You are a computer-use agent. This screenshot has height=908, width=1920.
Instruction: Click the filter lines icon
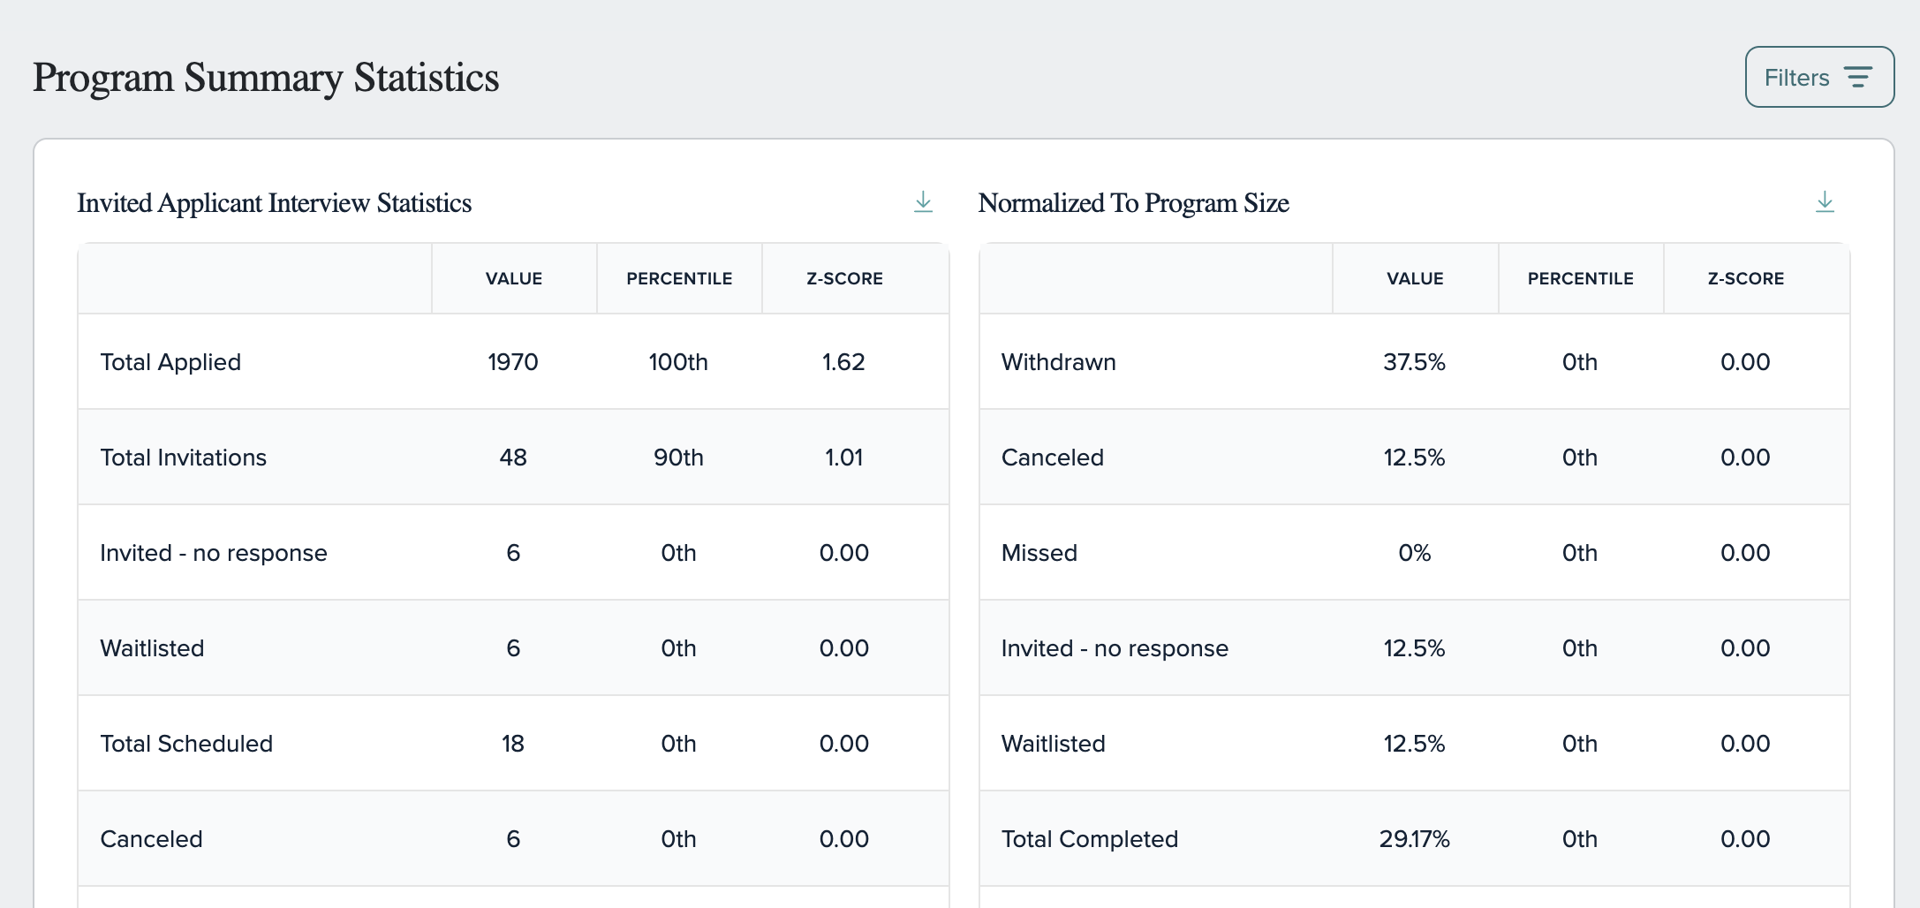pos(1858,77)
